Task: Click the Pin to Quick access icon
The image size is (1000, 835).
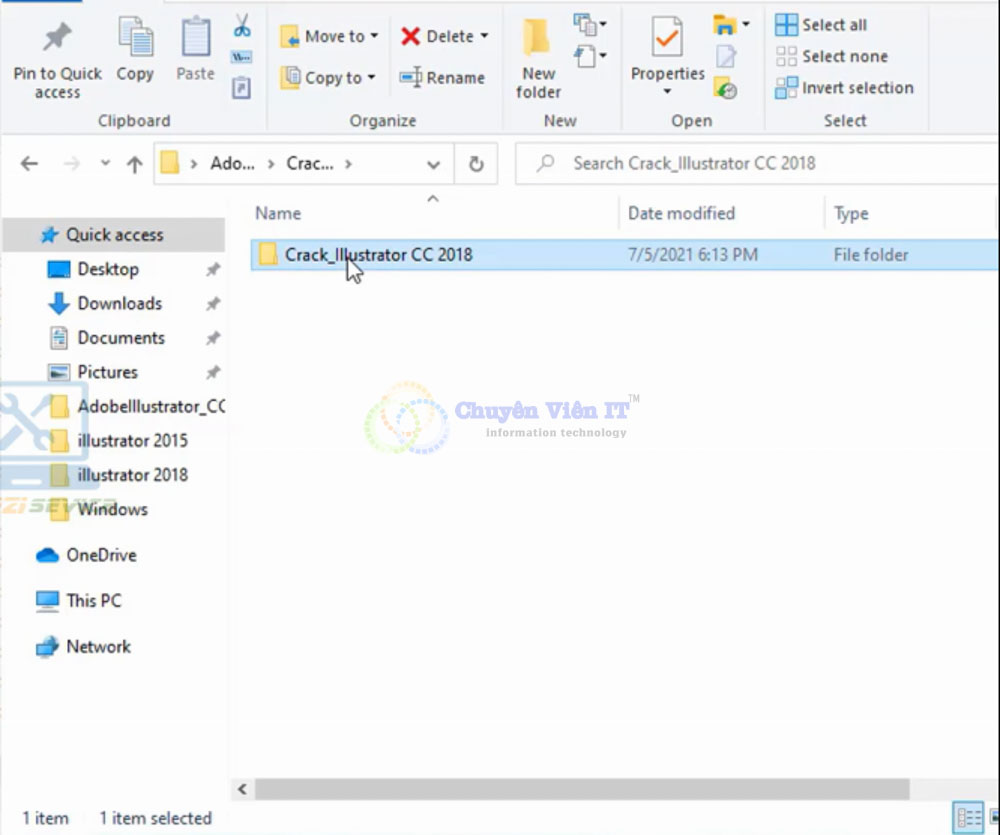Action: point(57,40)
